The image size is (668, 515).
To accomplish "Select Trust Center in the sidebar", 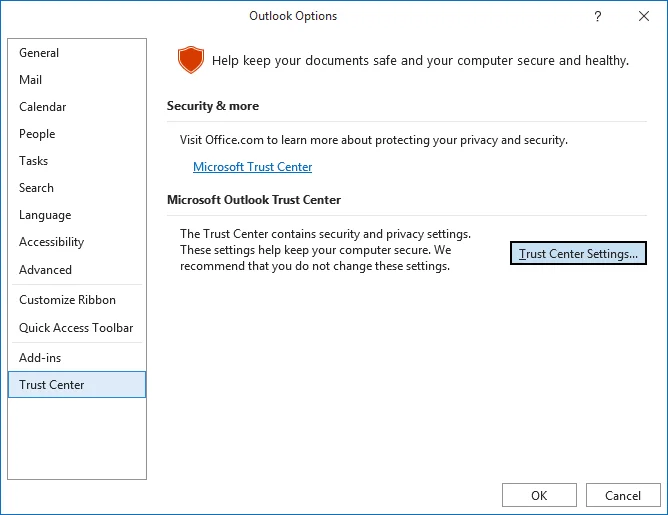I will point(77,385).
